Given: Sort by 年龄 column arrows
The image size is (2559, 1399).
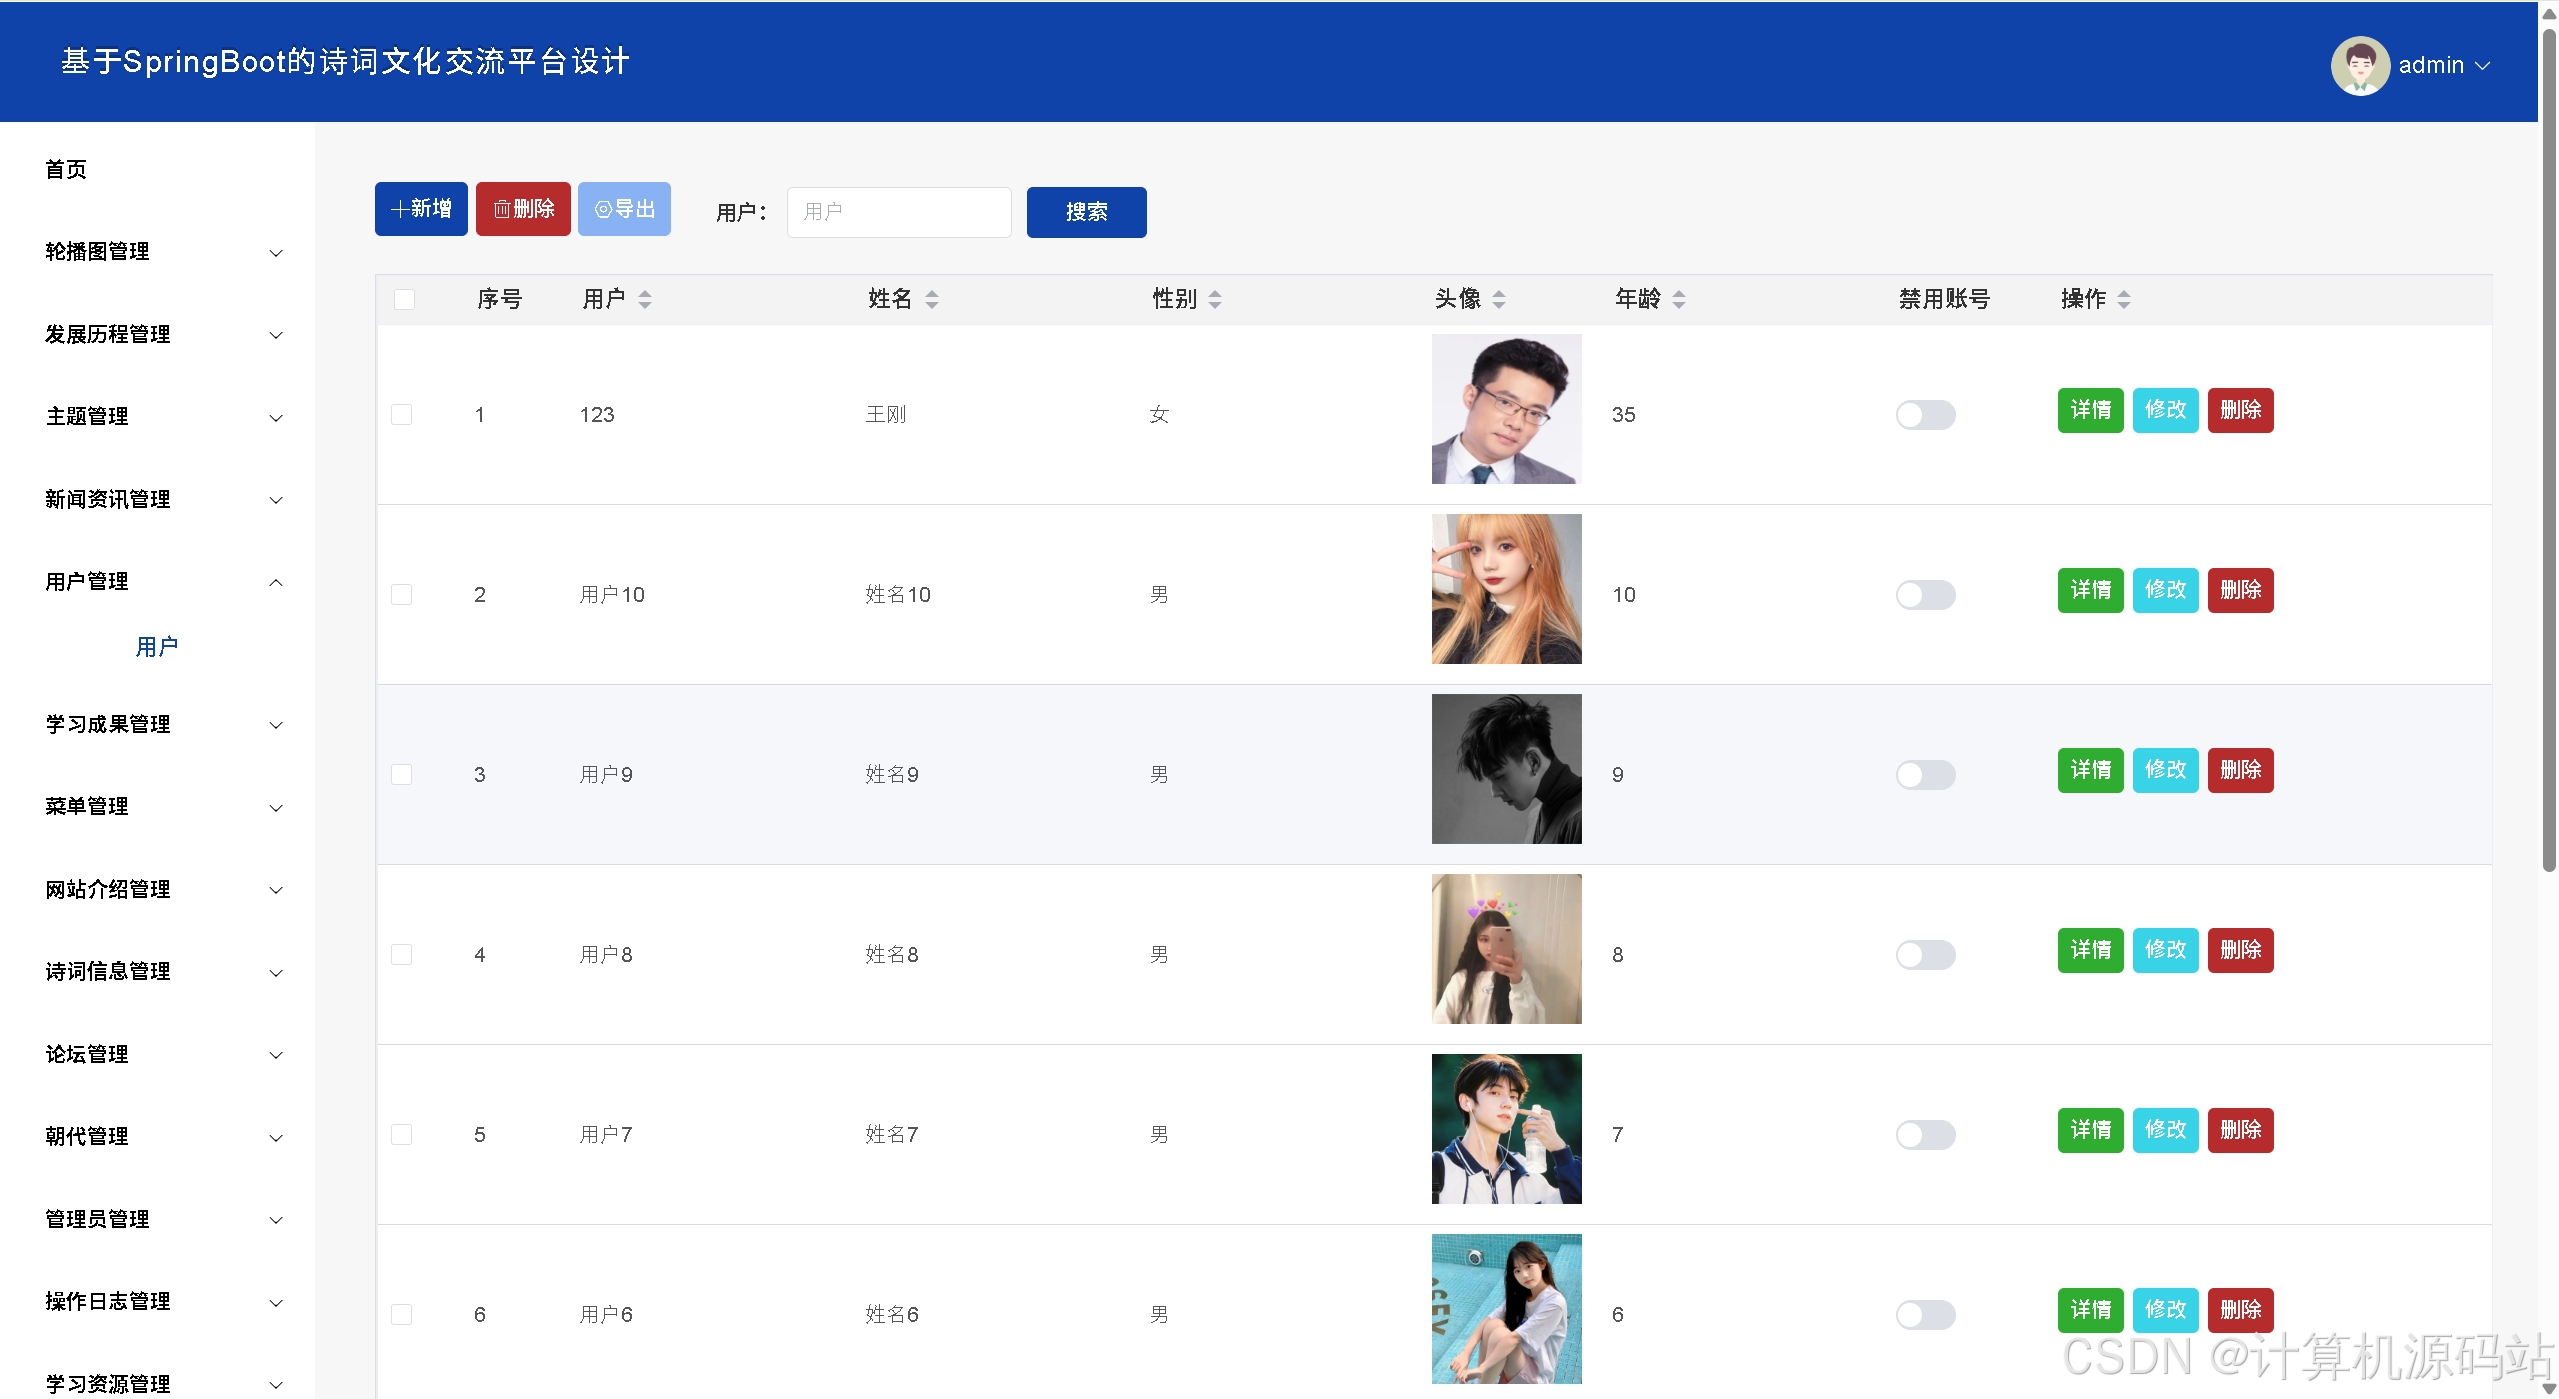Looking at the screenshot, I should pyautogui.click(x=1679, y=299).
